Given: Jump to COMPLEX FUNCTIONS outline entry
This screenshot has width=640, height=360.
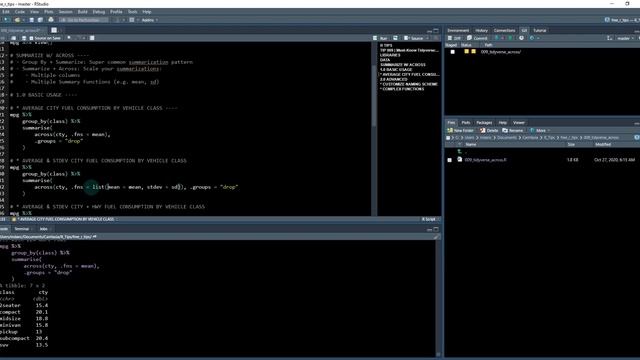Looking at the screenshot, I should click(x=402, y=89).
